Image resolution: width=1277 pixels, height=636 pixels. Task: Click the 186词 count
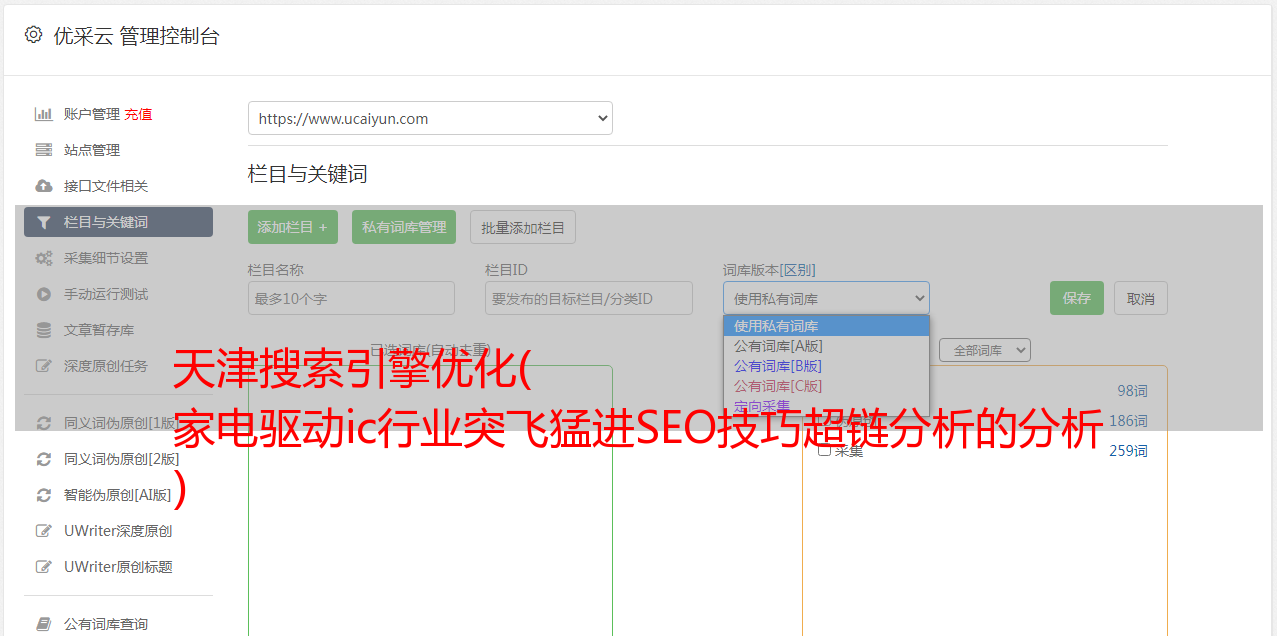1128,421
